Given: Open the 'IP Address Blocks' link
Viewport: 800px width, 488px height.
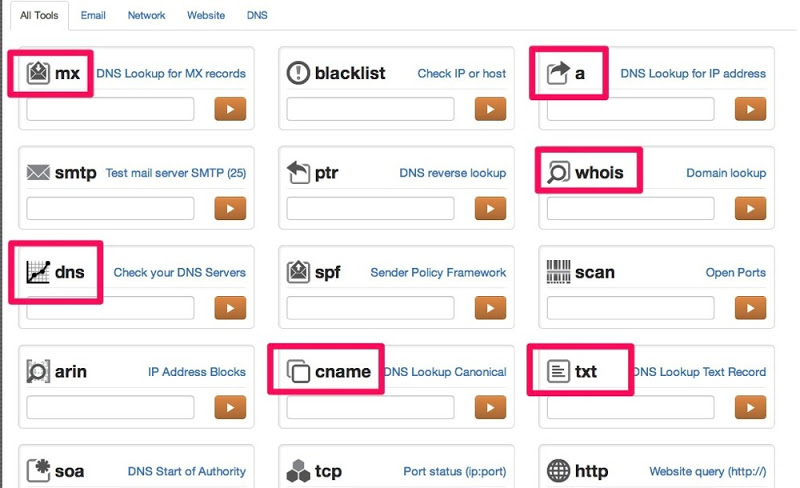Looking at the screenshot, I should pos(197,372).
